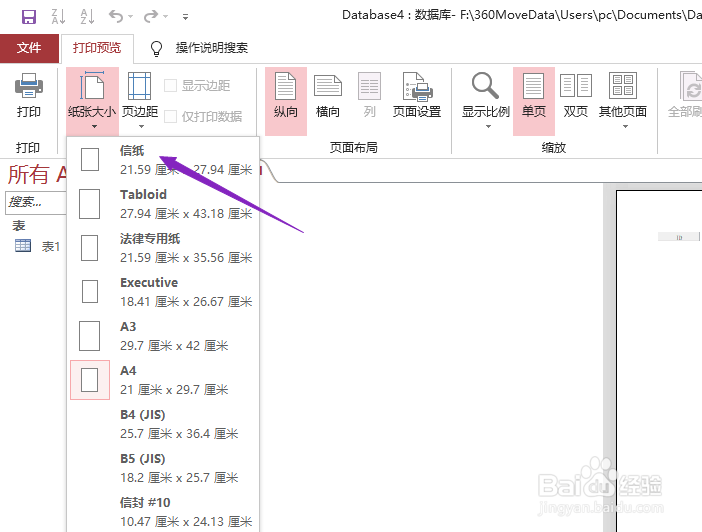The width and height of the screenshot is (702, 532).
Task: Customize the quick access toolbar
Action: click(x=185, y=17)
